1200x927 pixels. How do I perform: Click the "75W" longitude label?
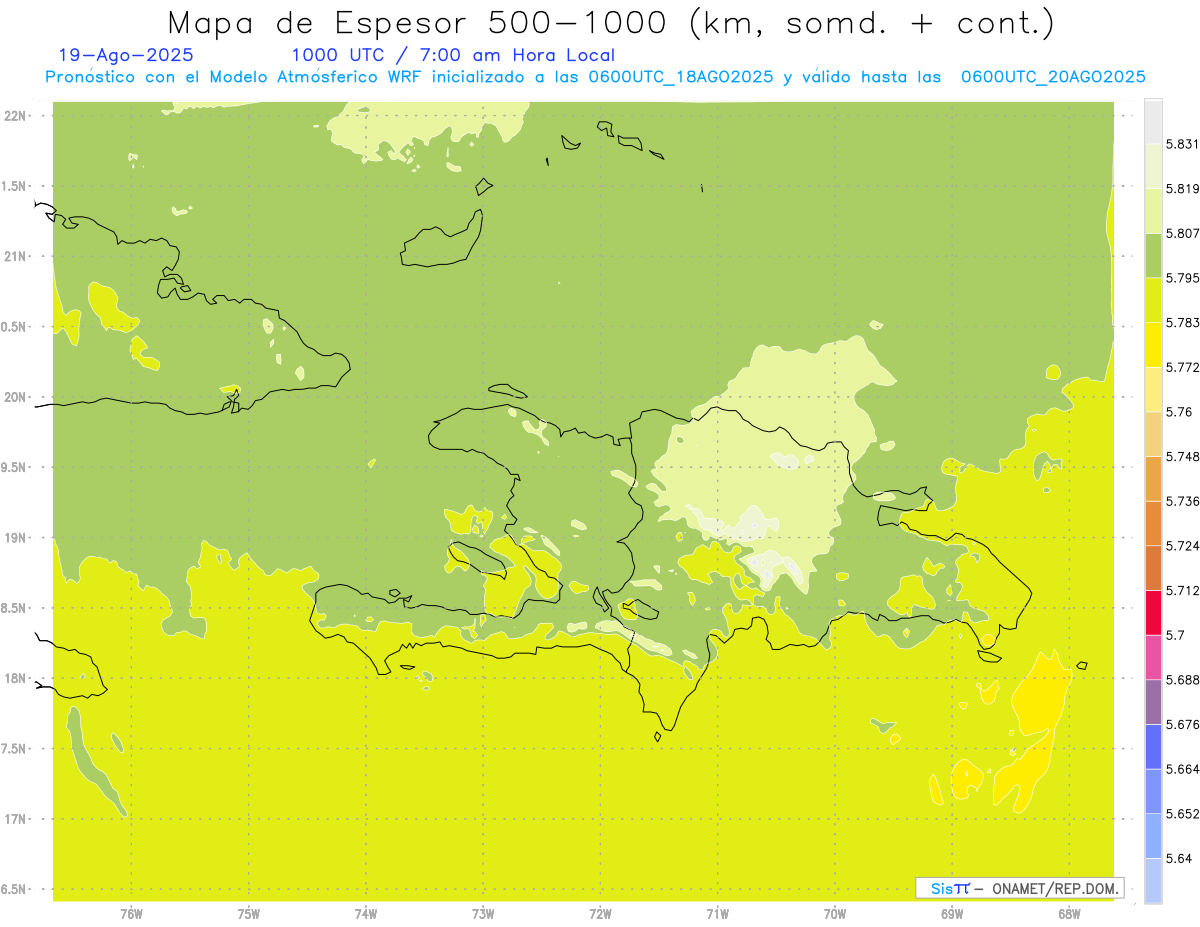pyautogui.click(x=249, y=913)
